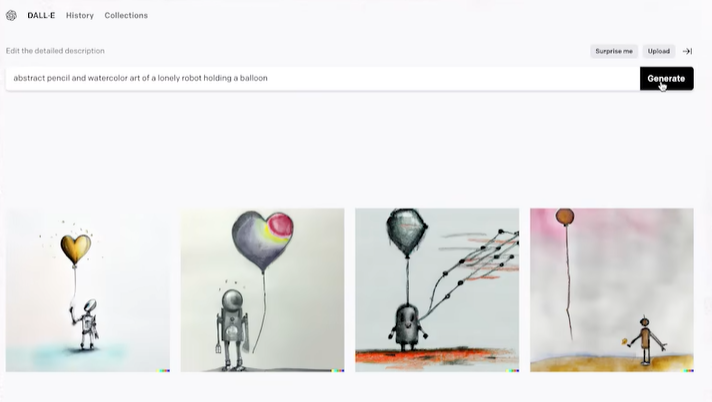Click the collapse arrow icon beside Upload
The image size is (712, 402).
687,51
